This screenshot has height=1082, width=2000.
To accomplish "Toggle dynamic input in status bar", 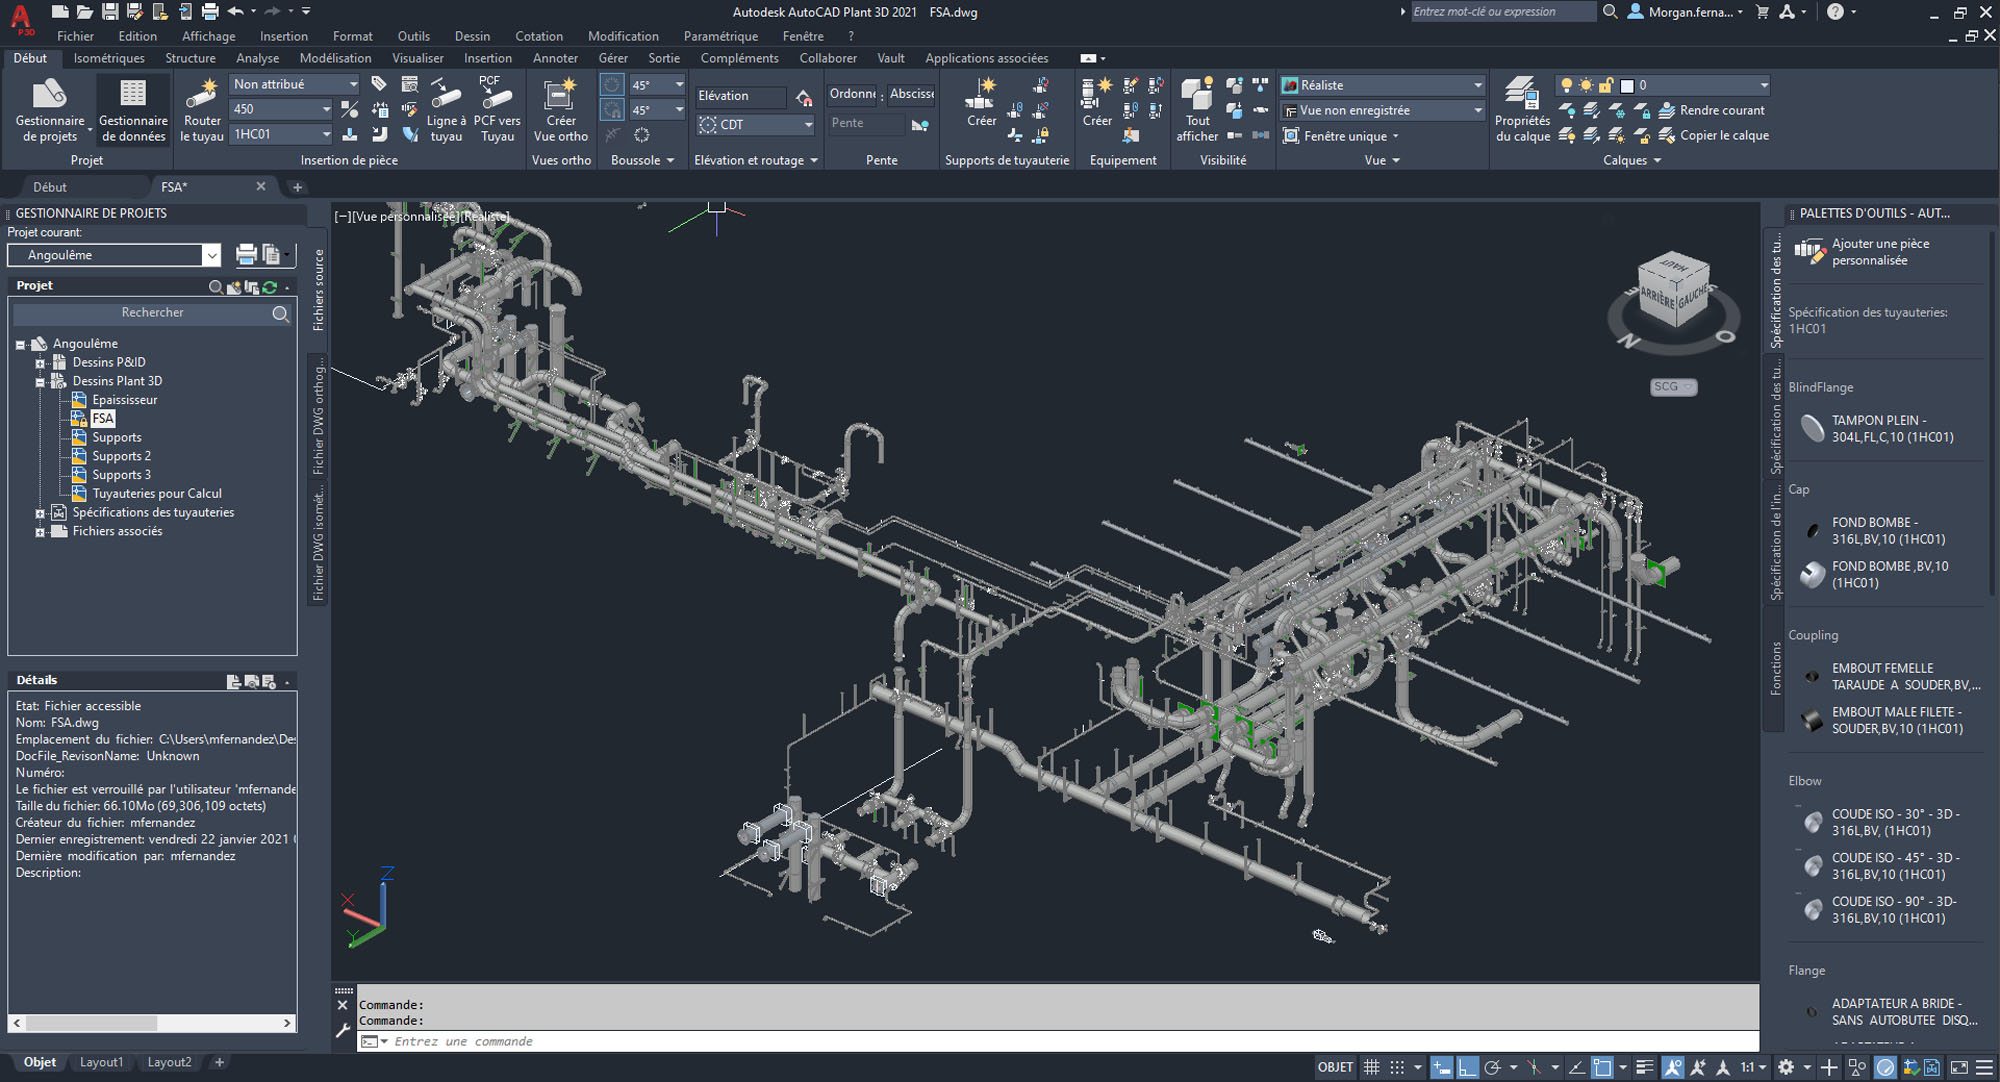I will pos(1441,1067).
